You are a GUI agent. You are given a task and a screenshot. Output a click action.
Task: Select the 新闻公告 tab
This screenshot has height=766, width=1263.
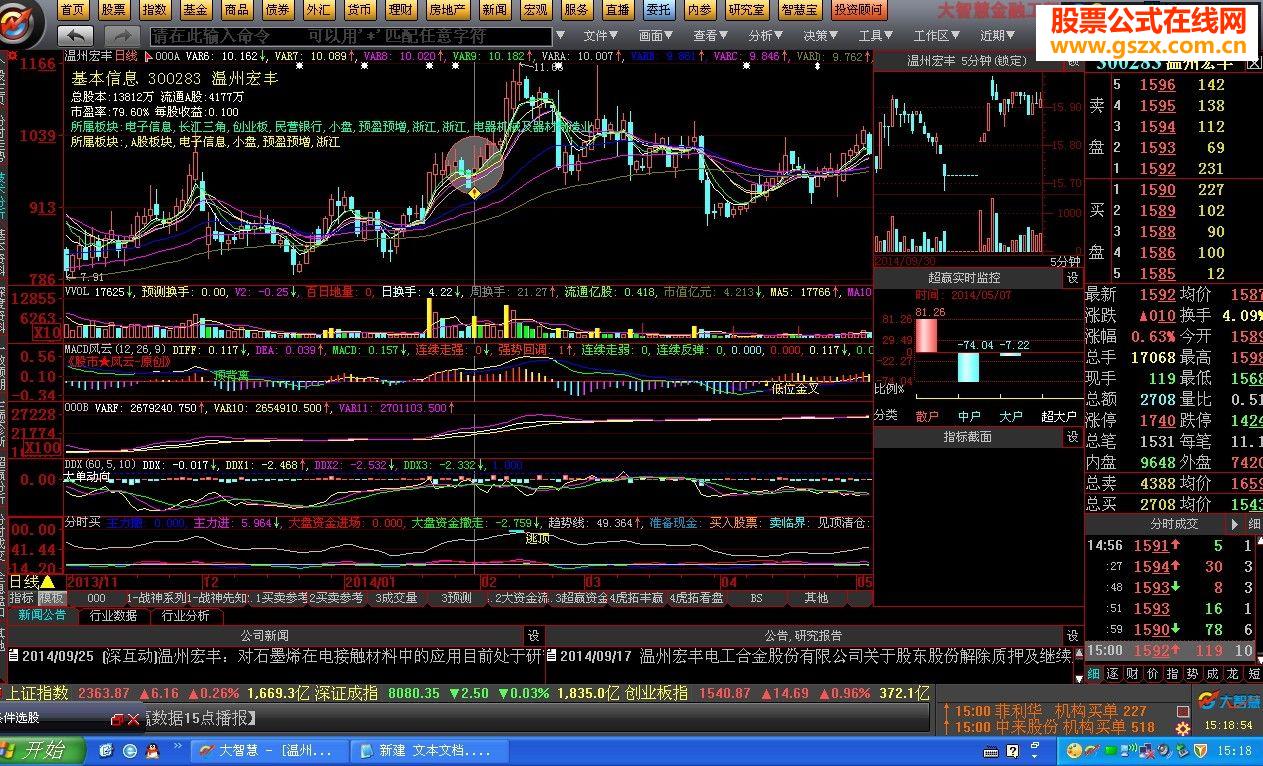pos(42,616)
